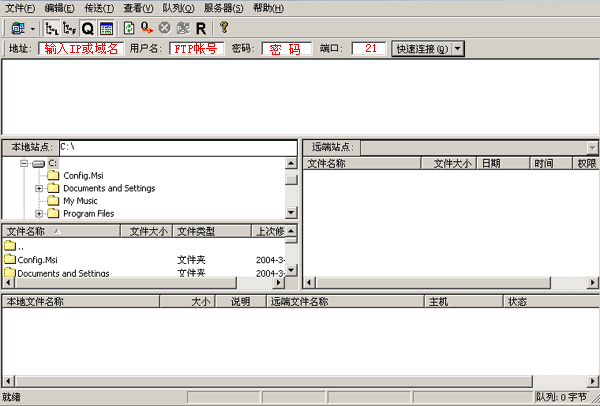
Task: Select the Program Files folder icon in tree
Action: click(53, 213)
